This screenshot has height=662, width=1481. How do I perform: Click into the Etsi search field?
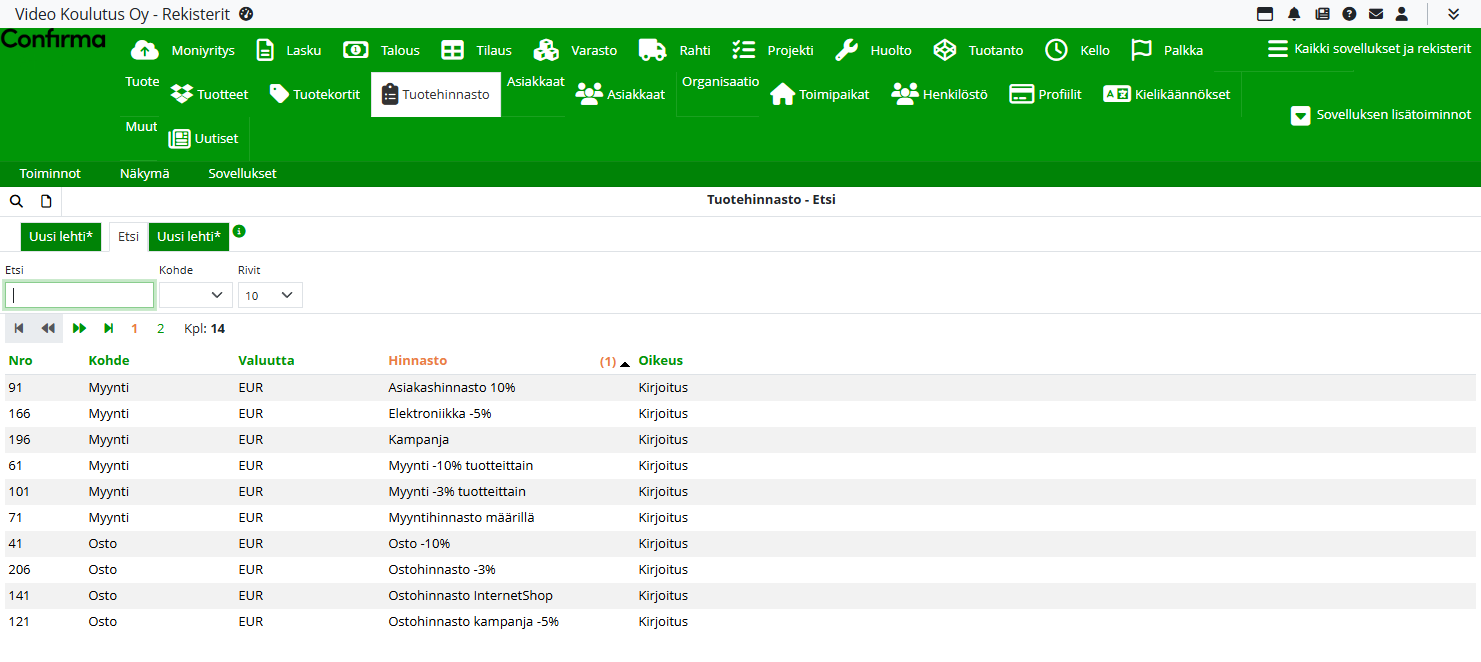click(x=80, y=295)
